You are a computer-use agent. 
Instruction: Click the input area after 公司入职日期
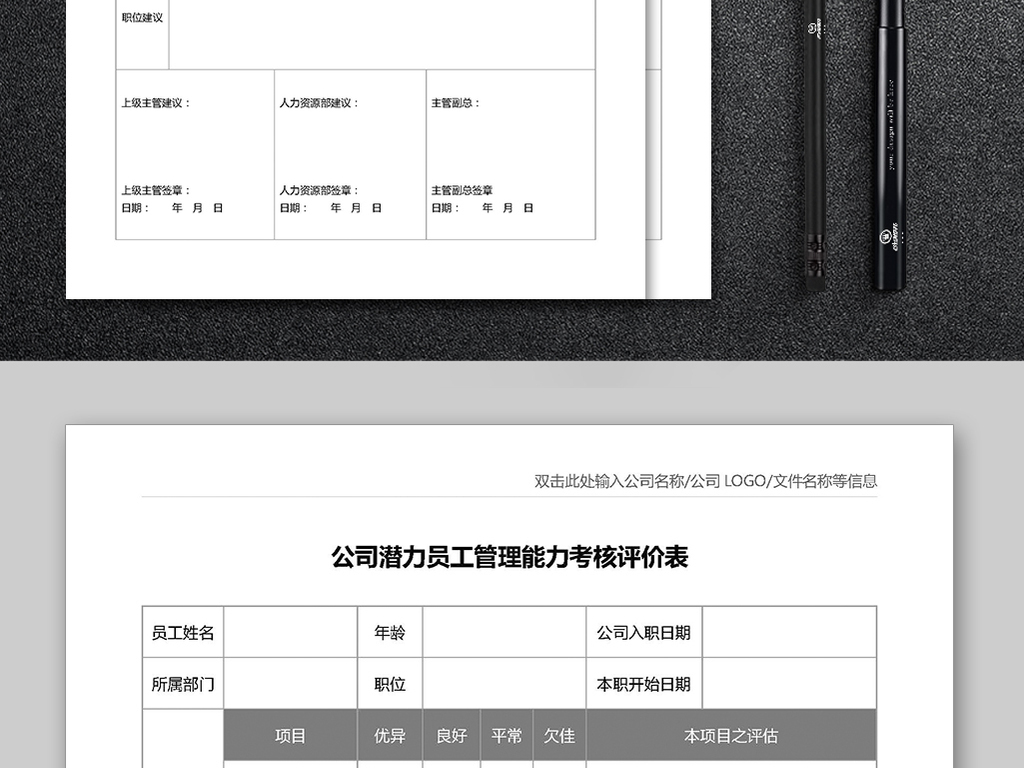click(790, 631)
